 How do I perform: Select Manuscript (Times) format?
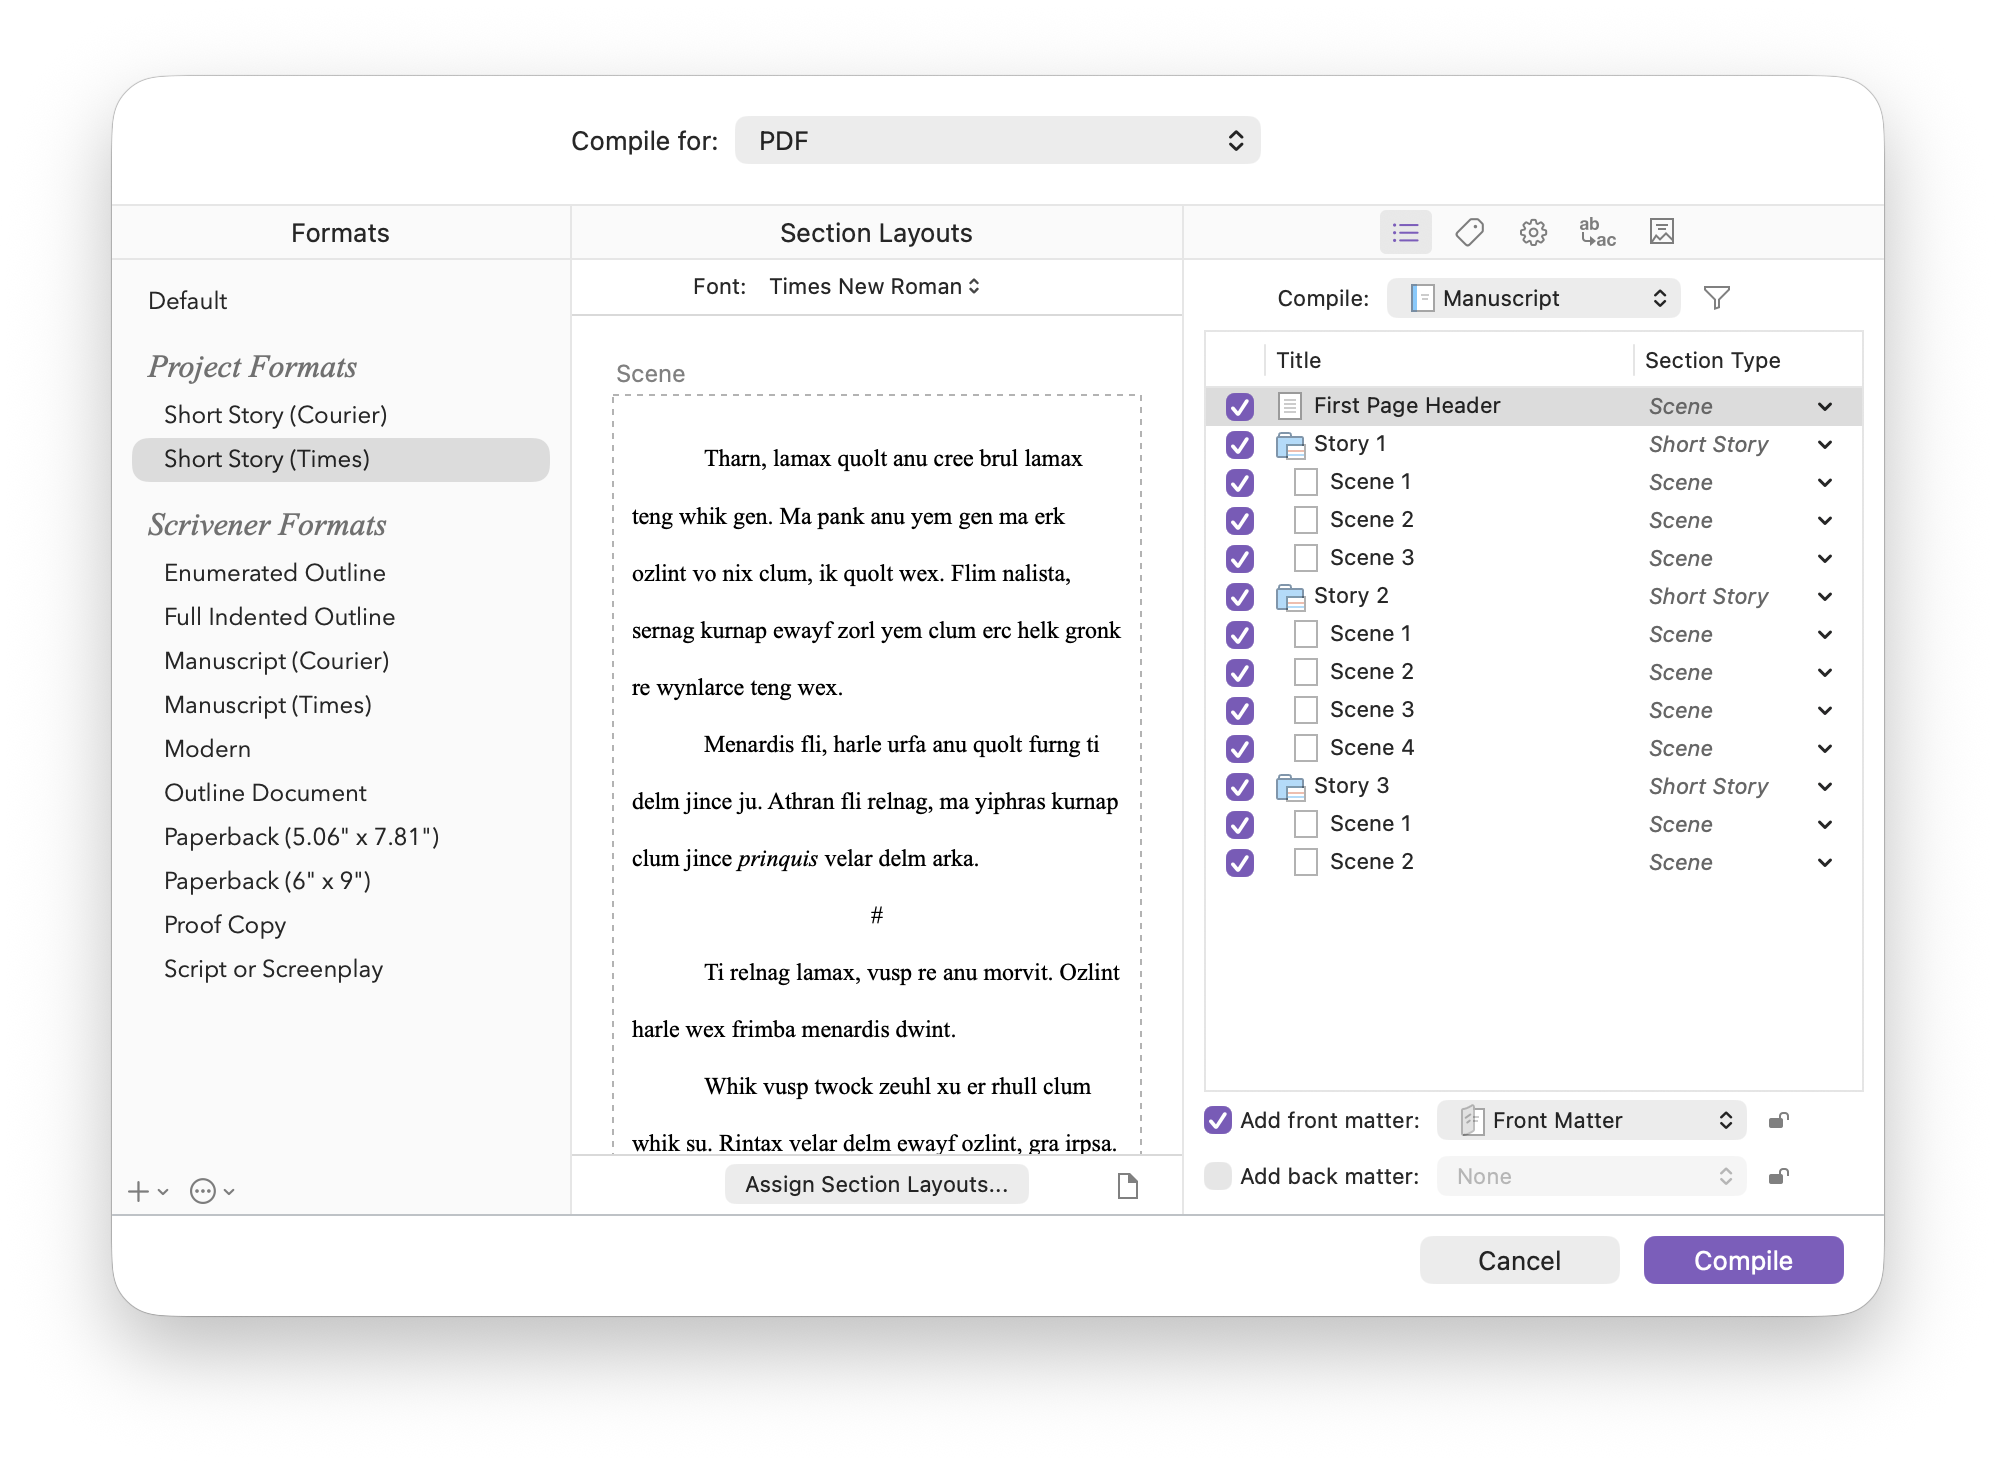pyautogui.click(x=268, y=705)
